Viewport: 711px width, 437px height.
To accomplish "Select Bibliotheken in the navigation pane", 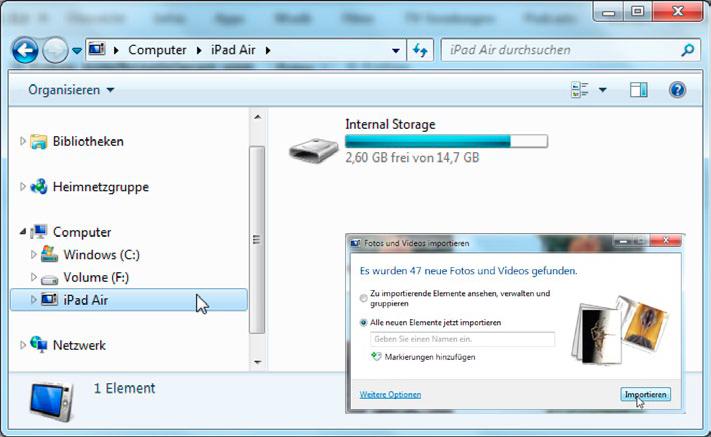I will (x=88, y=141).
